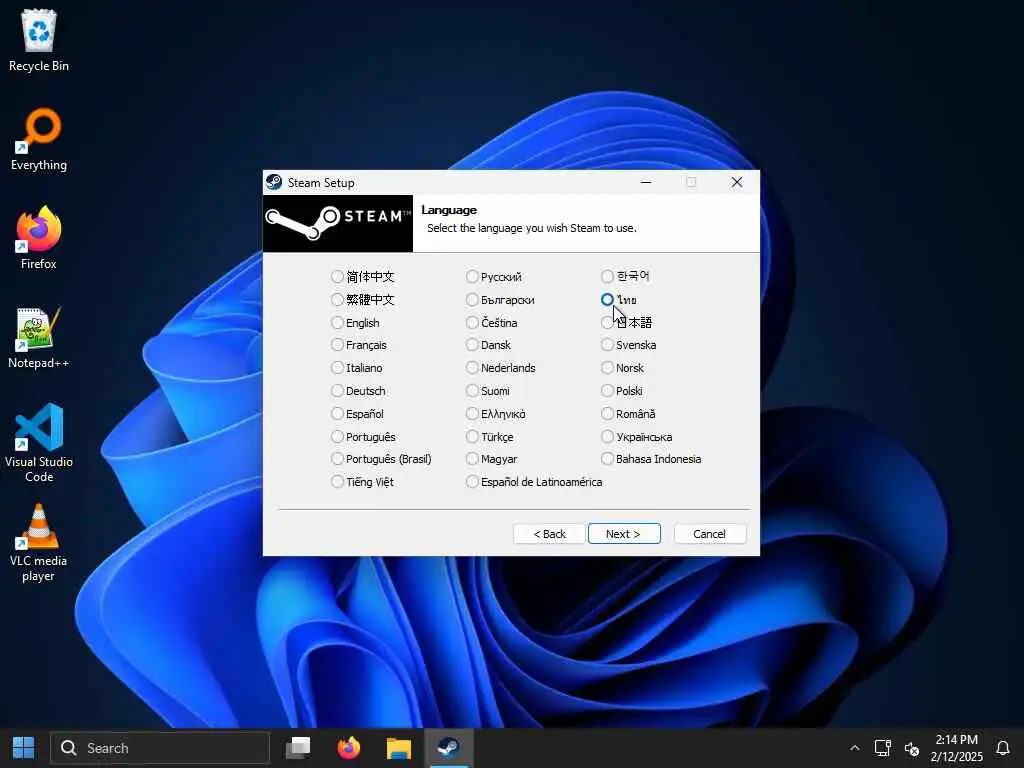Open network status tray icon

point(883,748)
